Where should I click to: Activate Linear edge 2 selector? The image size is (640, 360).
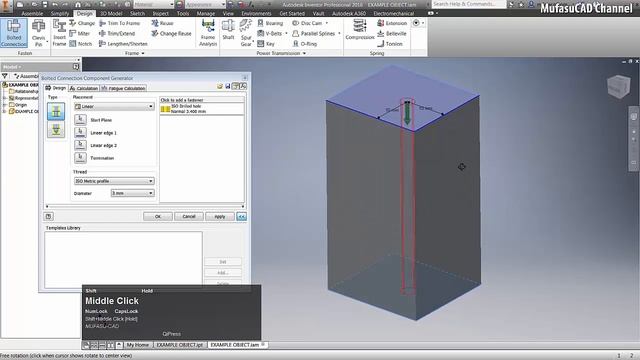tap(80, 145)
